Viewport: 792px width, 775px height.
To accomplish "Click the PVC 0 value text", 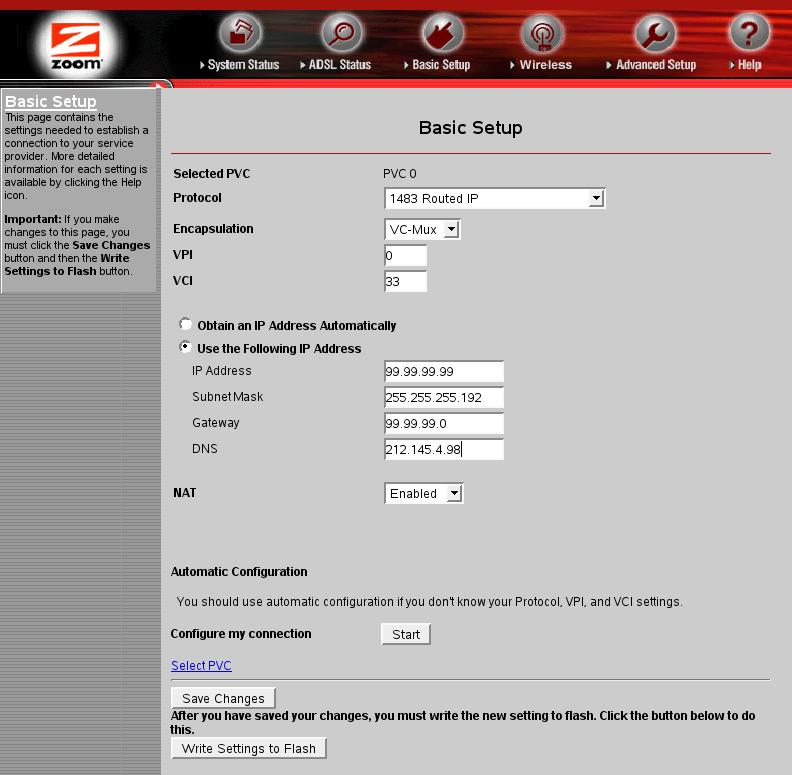I will tap(400, 174).
